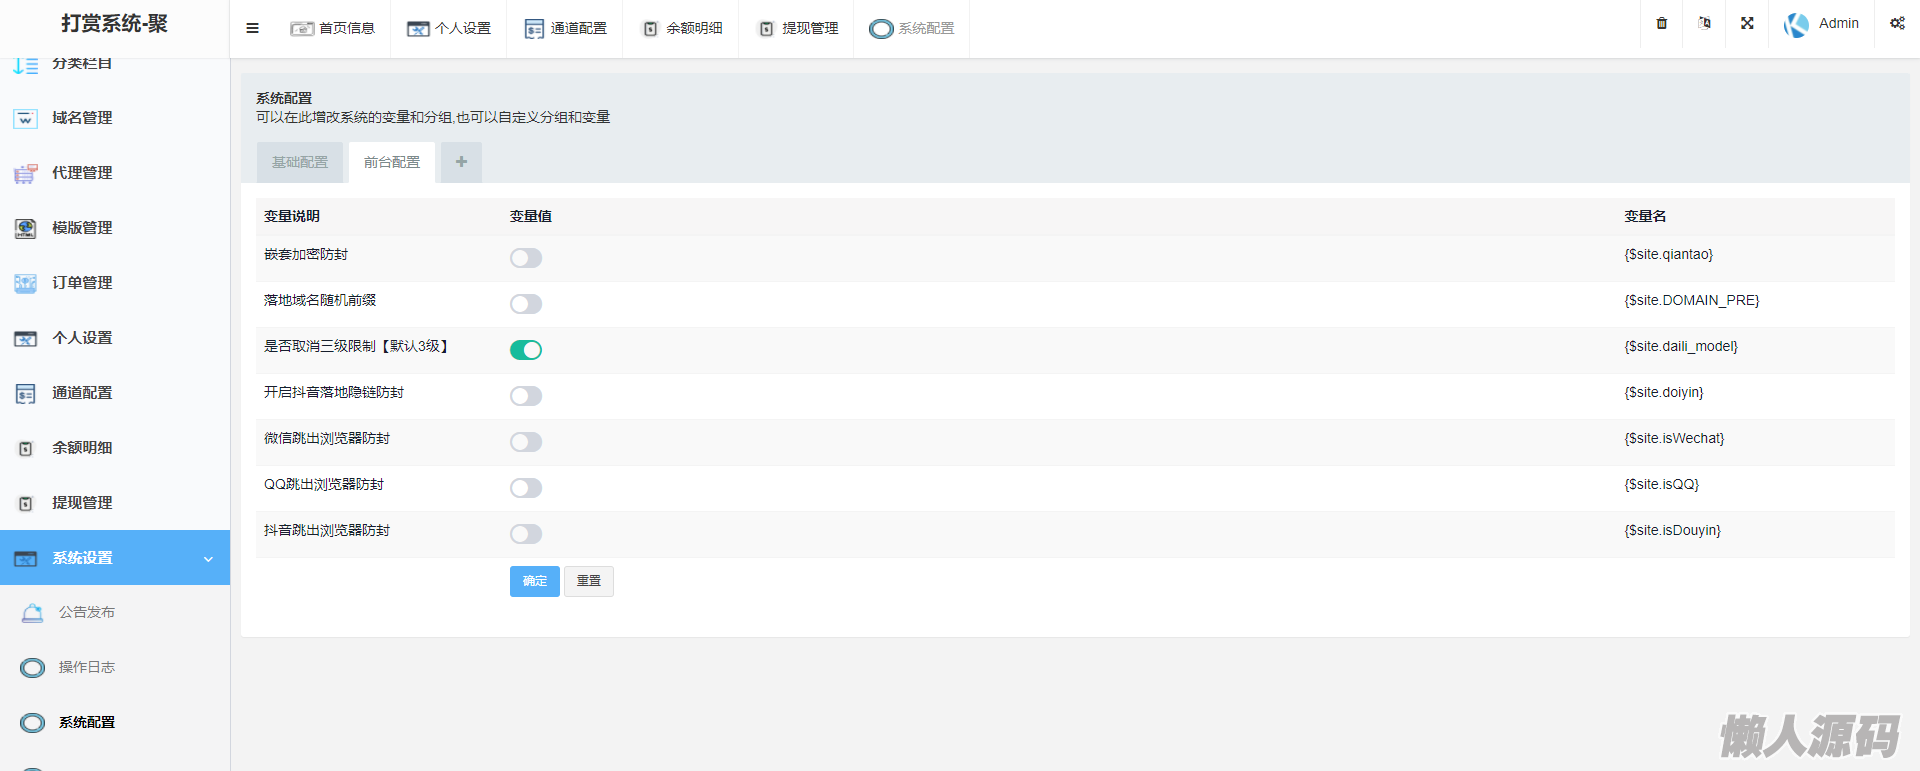Image resolution: width=1920 pixels, height=771 pixels.
Task: Click the 余额明细 icon in the sidebar
Action: pyautogui.click(x=25, y=449)
